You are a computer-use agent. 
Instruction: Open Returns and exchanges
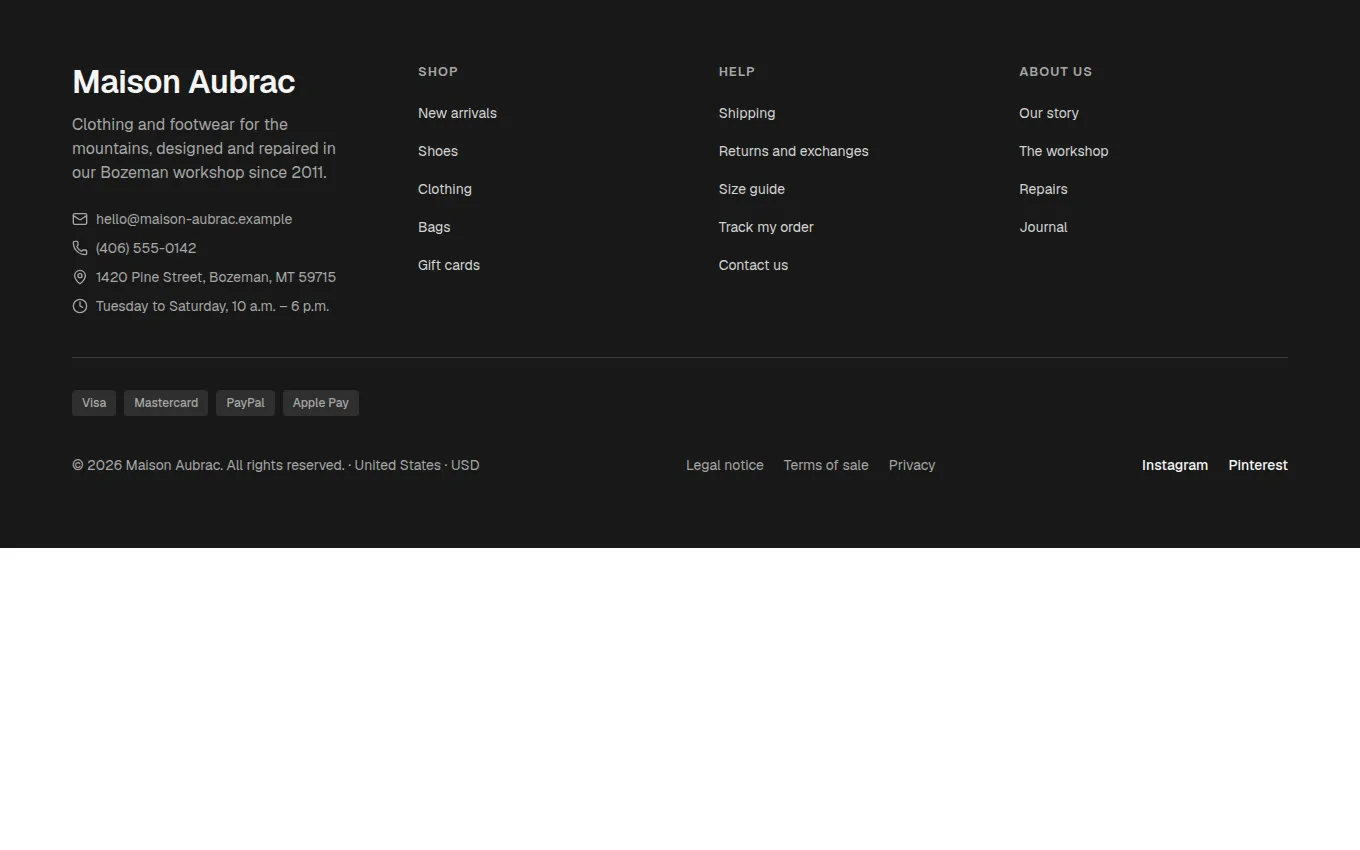794,151
